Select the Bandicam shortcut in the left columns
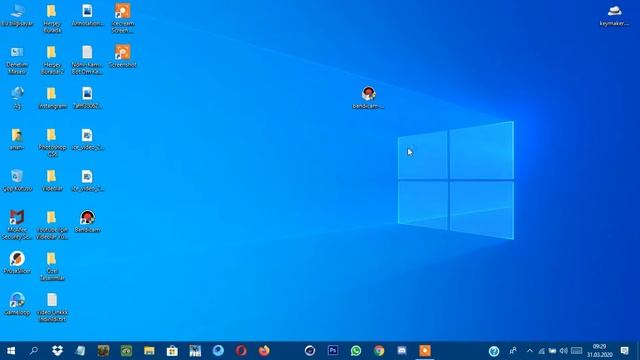640x360 pixels. pyautogui.click(x=87, y=222)
